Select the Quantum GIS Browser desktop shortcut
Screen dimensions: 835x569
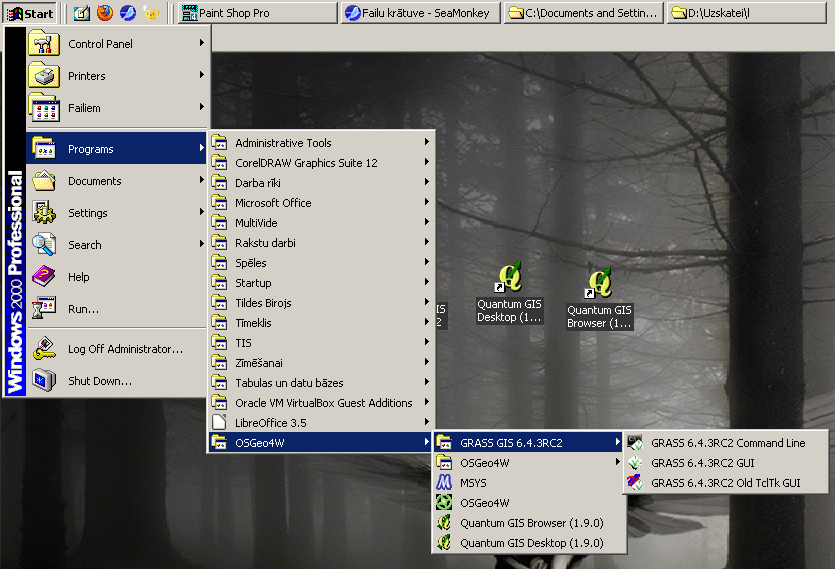pos(600,298)
